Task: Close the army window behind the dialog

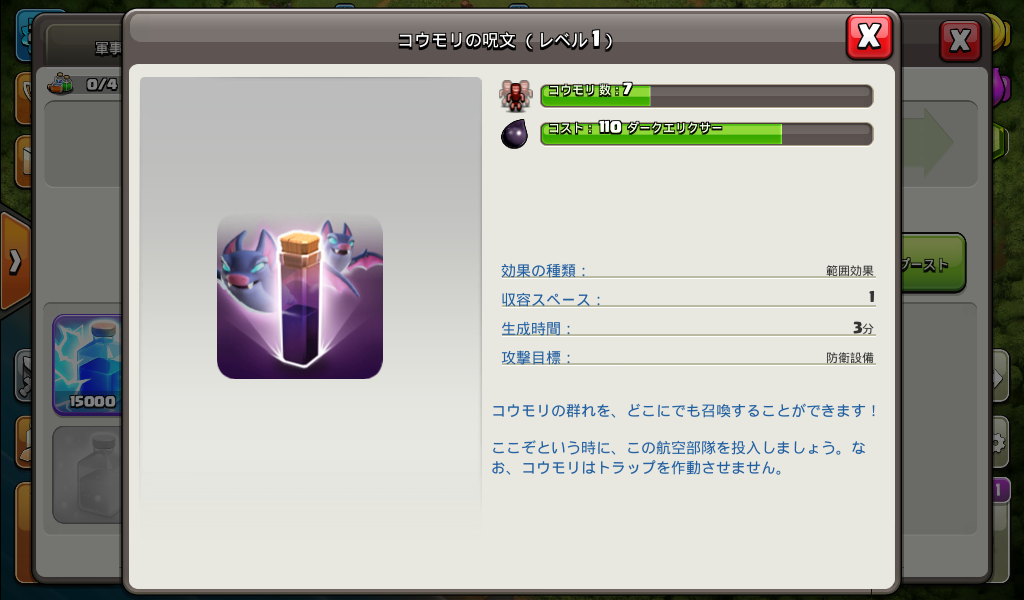Action: coord(960,41)
